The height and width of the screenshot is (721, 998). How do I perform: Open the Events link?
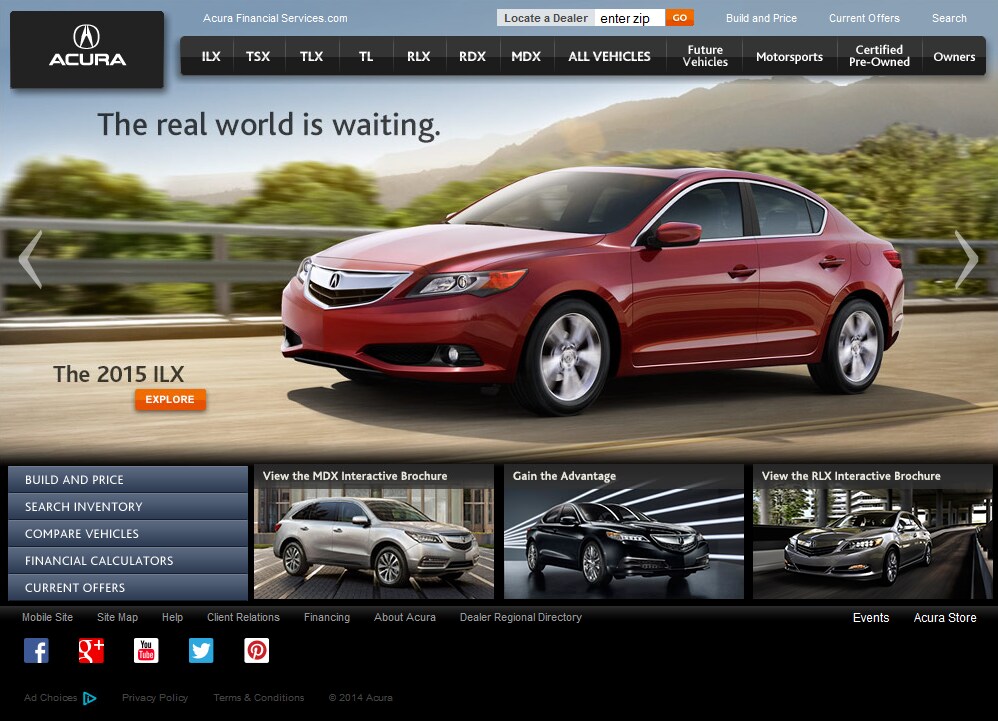(871, 618)
